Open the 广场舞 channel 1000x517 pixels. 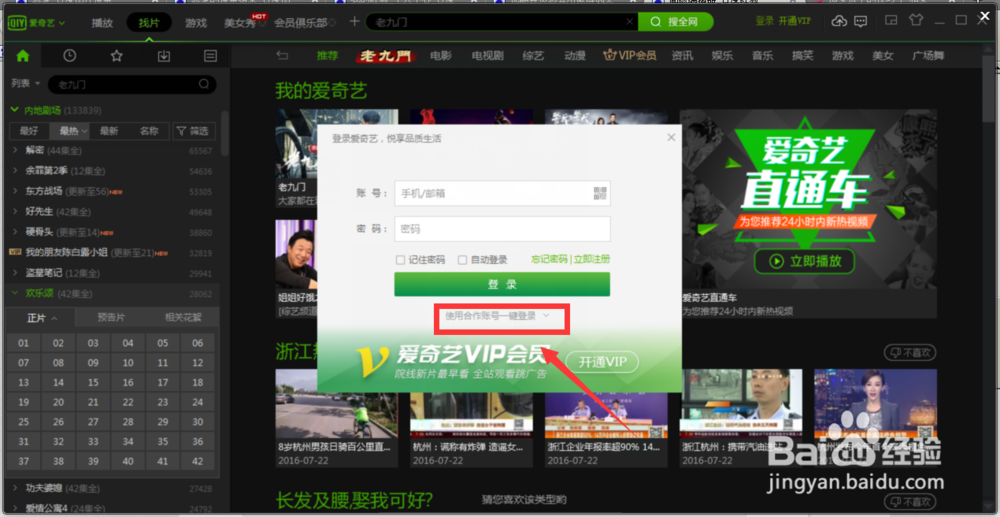(x=928, y=55)
